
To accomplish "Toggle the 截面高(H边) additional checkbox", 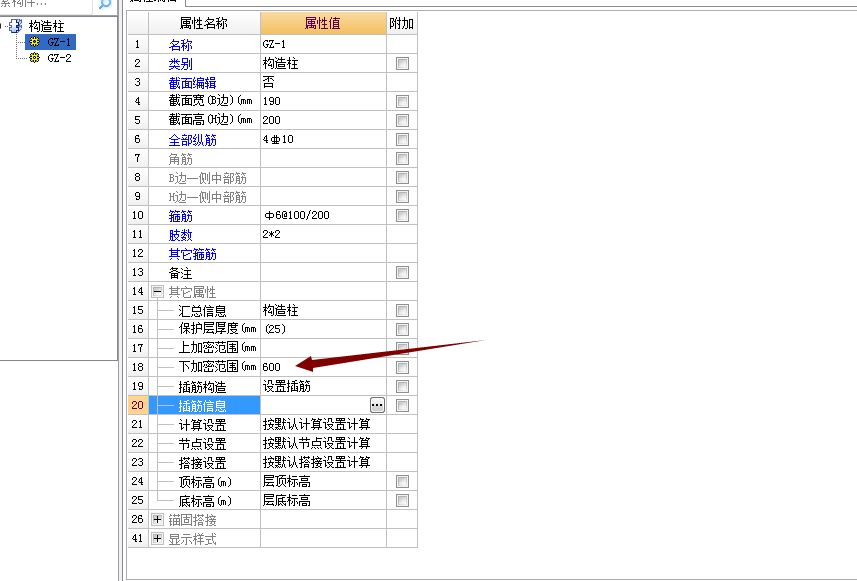I will [402, 120].
